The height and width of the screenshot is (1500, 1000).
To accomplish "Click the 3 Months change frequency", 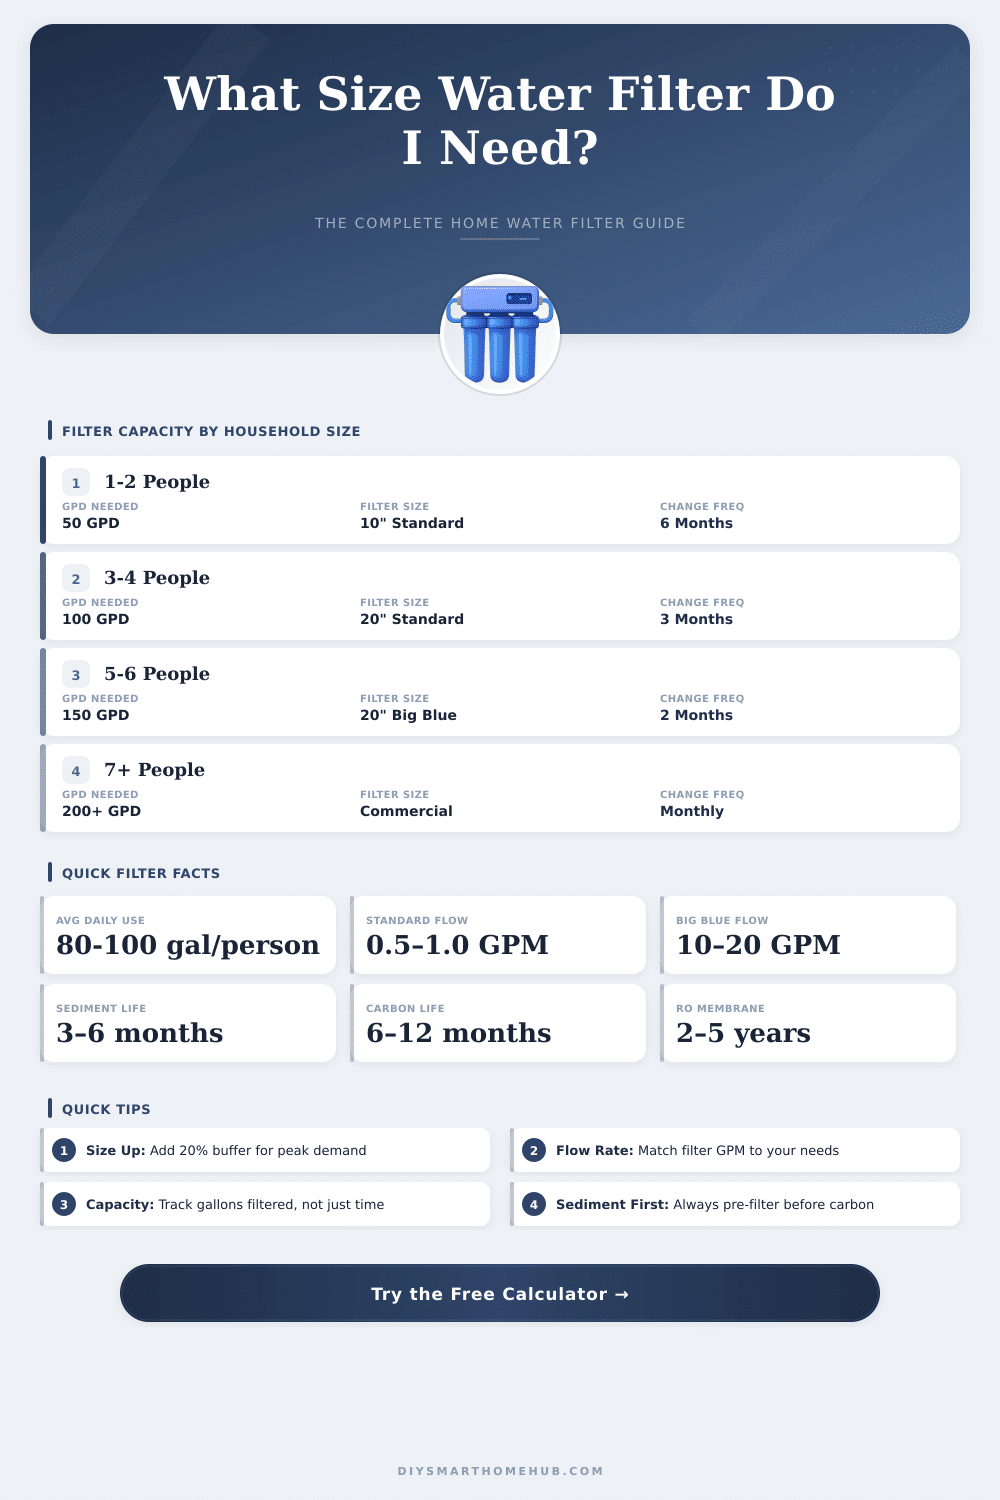I will click(x=696, y=619).
